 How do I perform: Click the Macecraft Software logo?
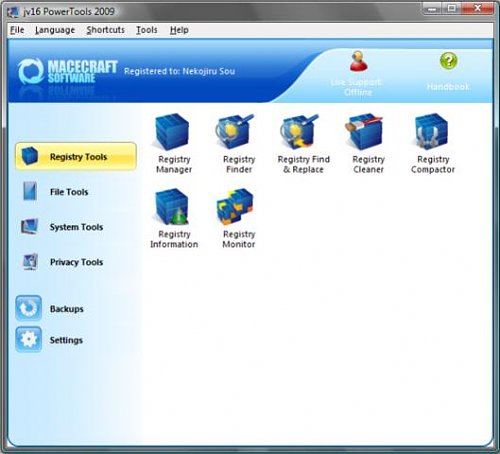tap(68, 71)
